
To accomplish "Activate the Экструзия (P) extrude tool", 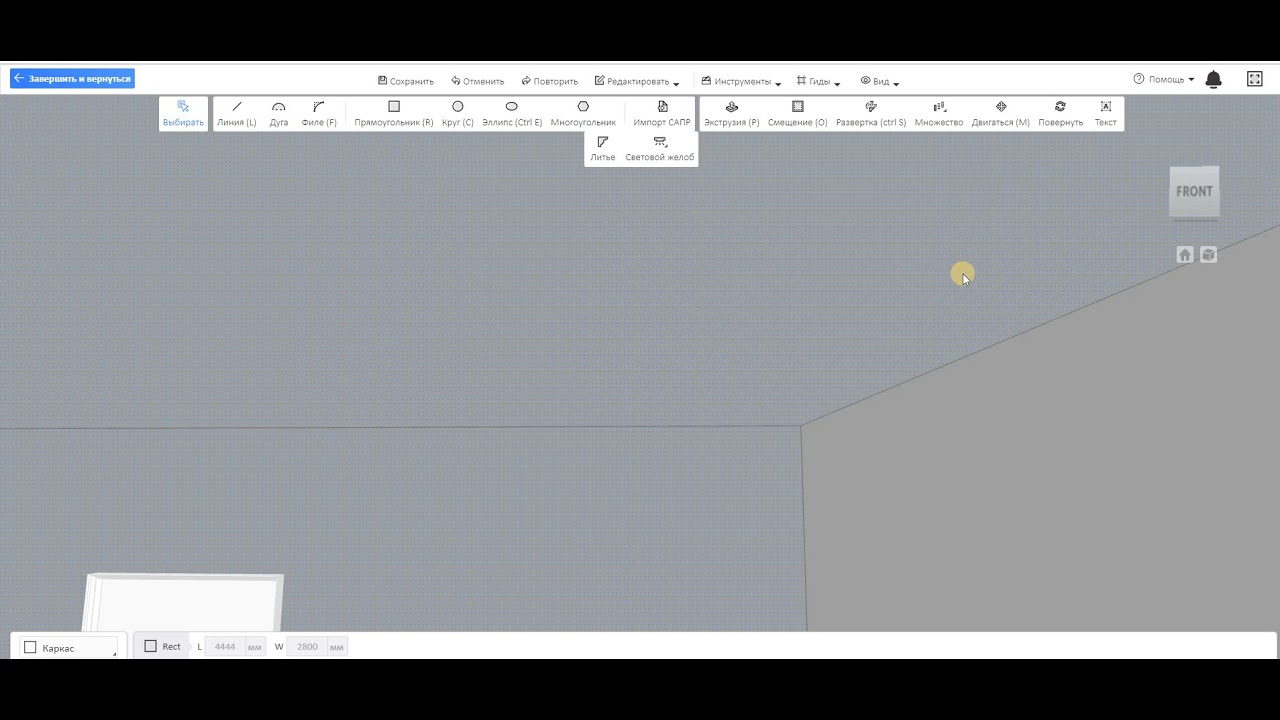I will [x=732, y=113].
